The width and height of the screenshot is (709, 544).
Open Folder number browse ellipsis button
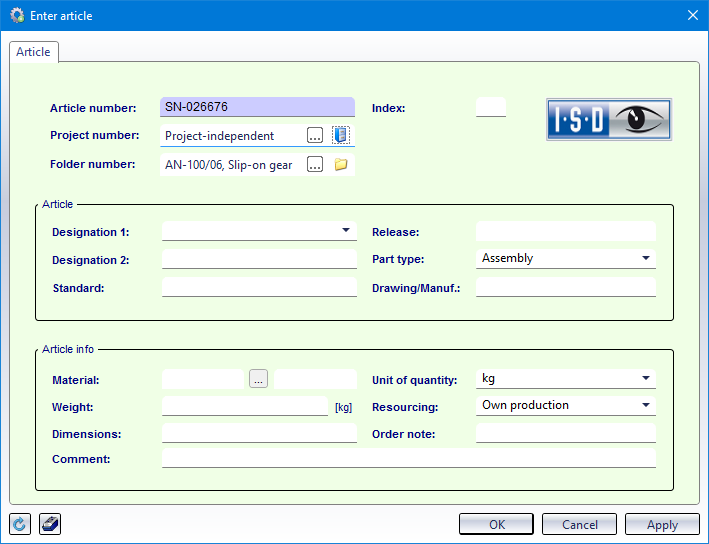click(315, 165)
